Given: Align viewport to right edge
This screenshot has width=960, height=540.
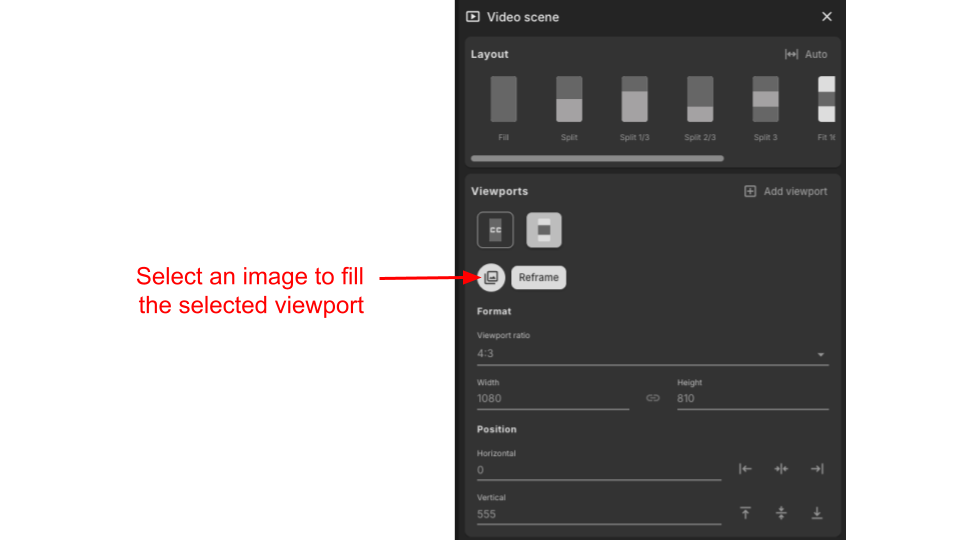Looking at the screenshot, I should [817, 469].
